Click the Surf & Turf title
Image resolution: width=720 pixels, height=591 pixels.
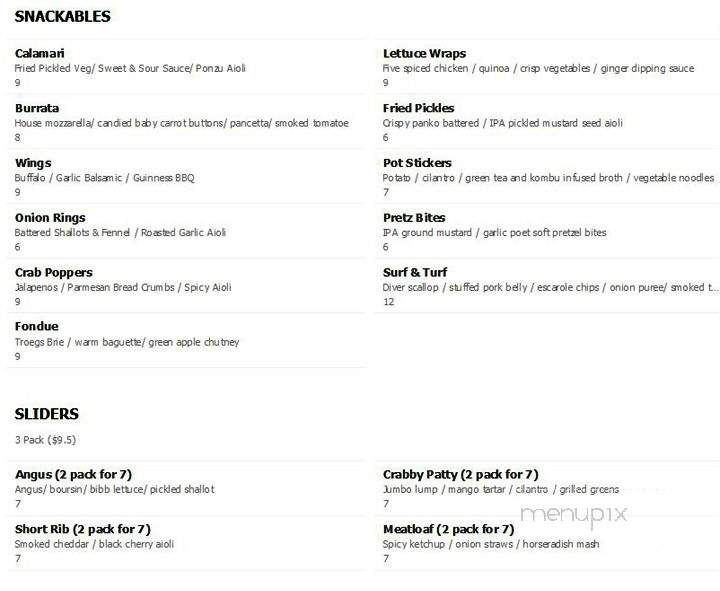(x=415, y=272)
